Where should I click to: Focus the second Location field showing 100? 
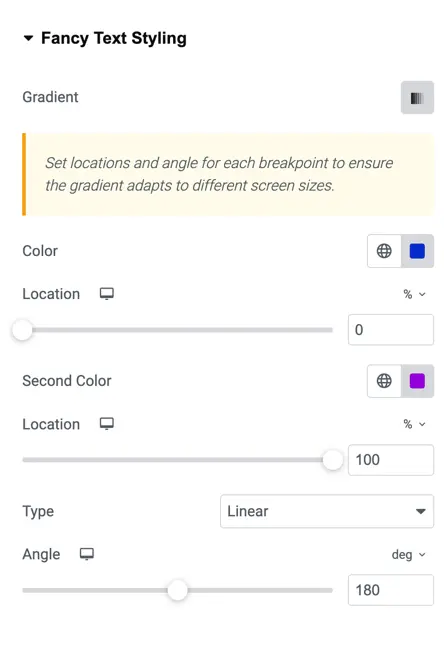tap(391, 460)
